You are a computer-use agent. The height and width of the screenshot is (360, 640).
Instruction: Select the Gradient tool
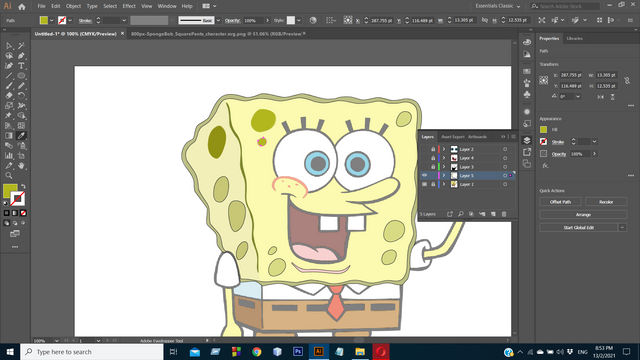click(x=9, y=136)
